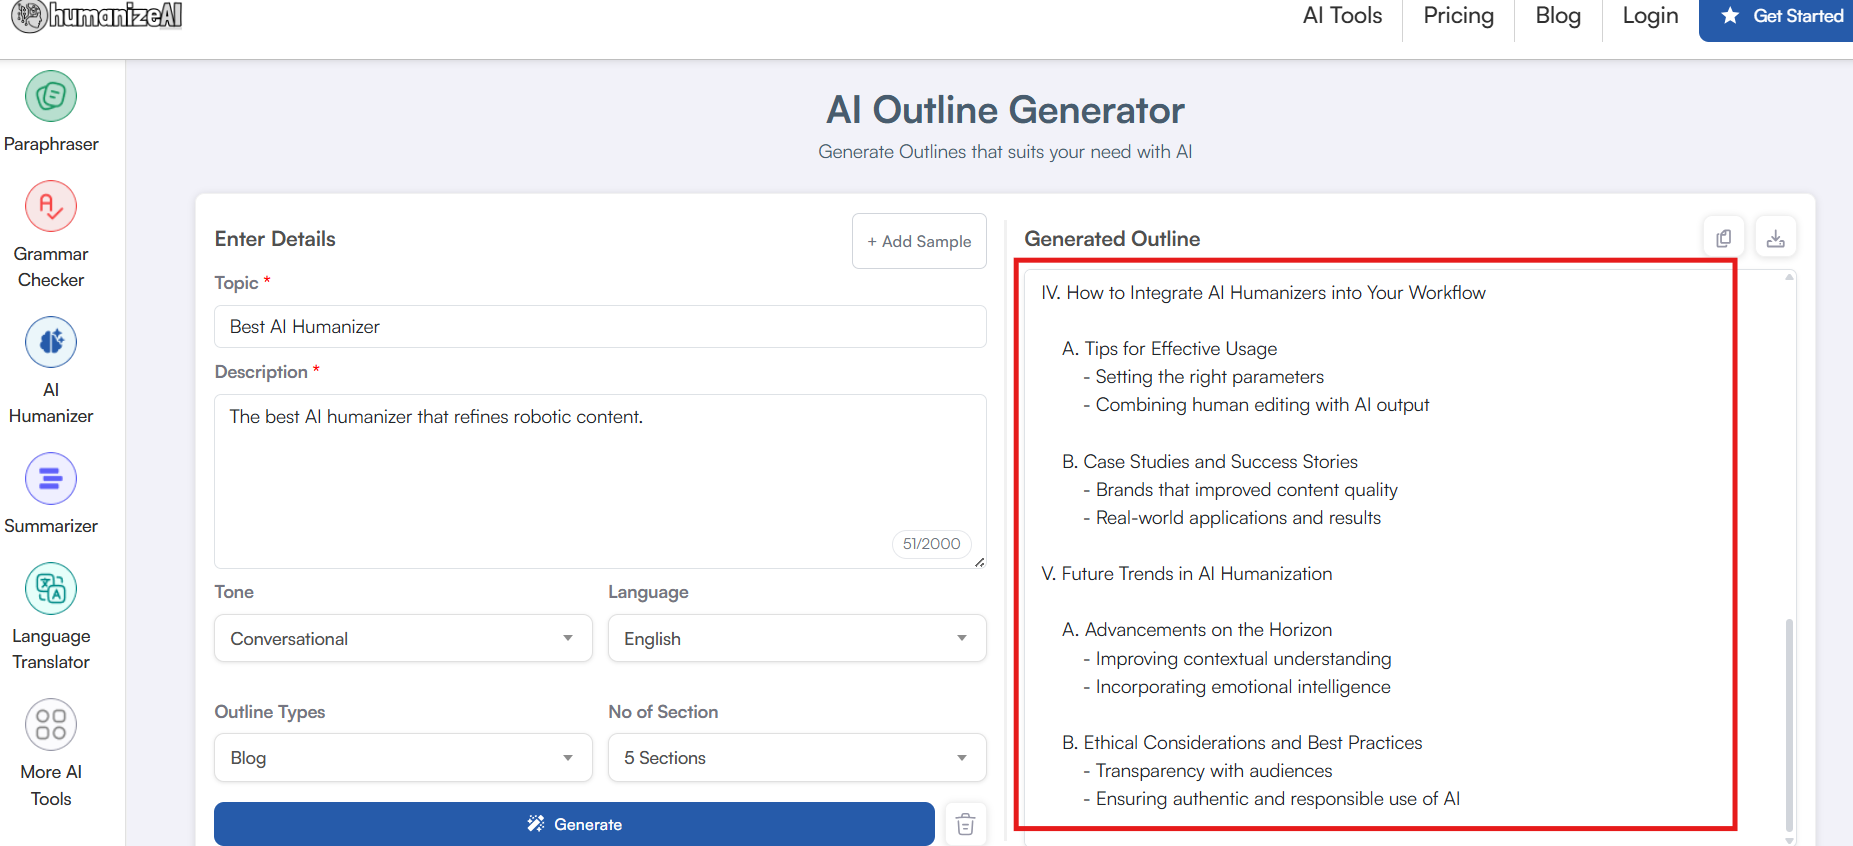
Task: Expand the Tone dropdown showing Conversational
Action: click(x=403, y=638)
